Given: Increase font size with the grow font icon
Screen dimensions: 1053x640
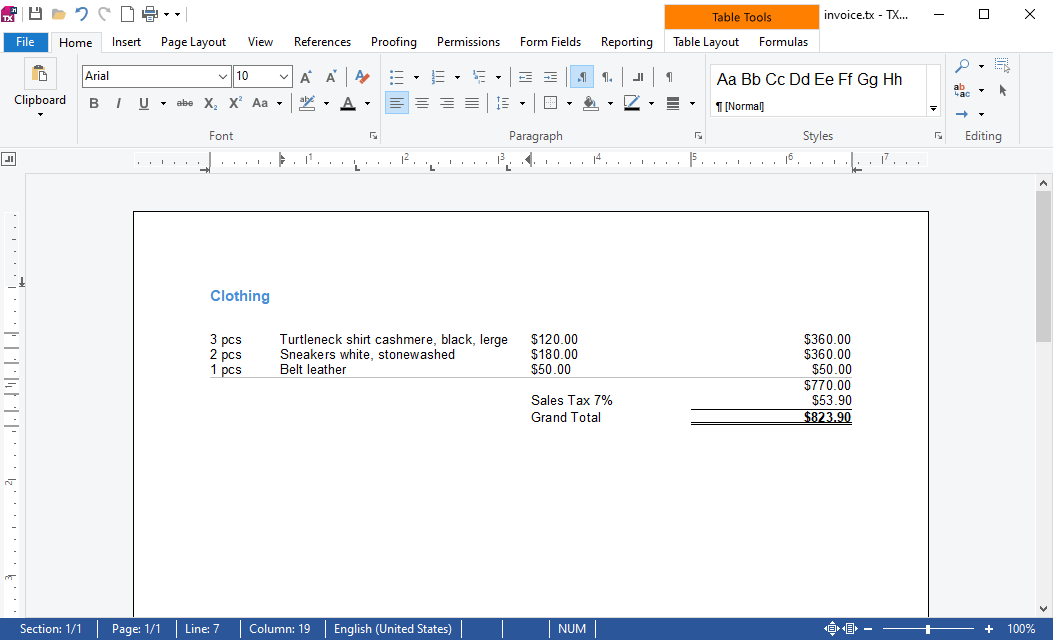Looking at the screenshot, I should [306, 77].
